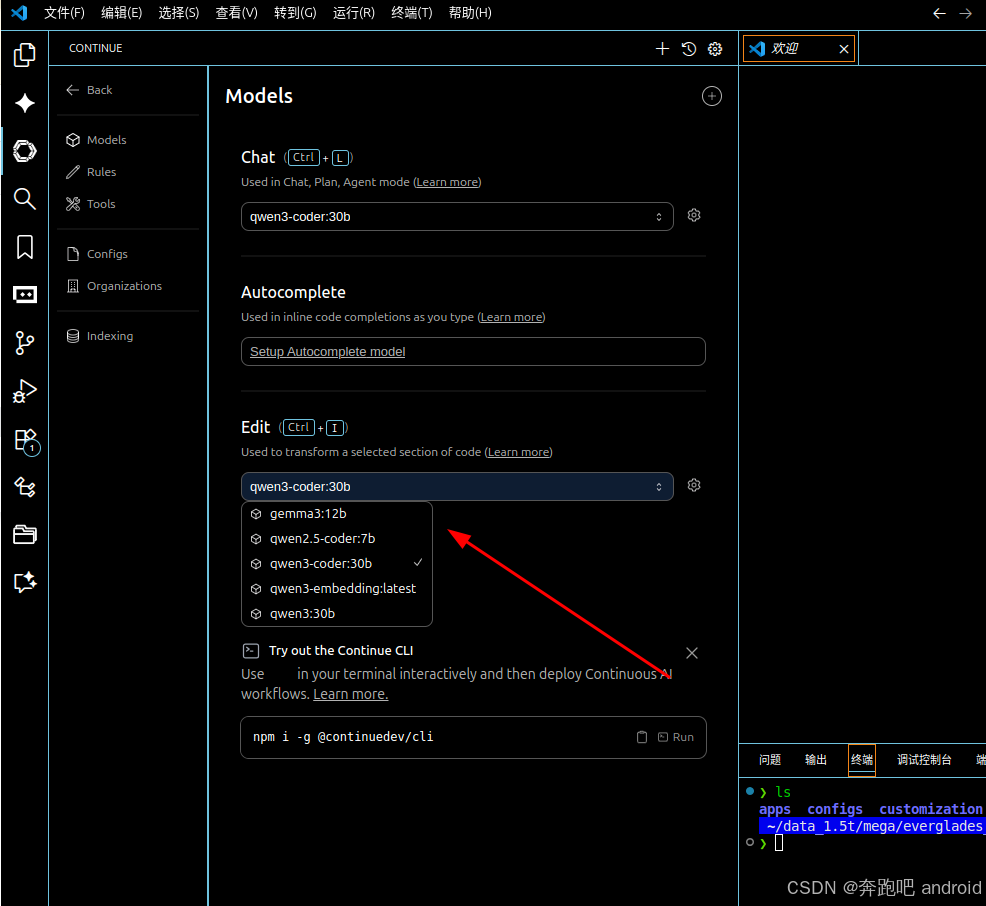Expand the Chat model dropdown
This screenshot has height=906, width=986.
click(x=457, y=217)
